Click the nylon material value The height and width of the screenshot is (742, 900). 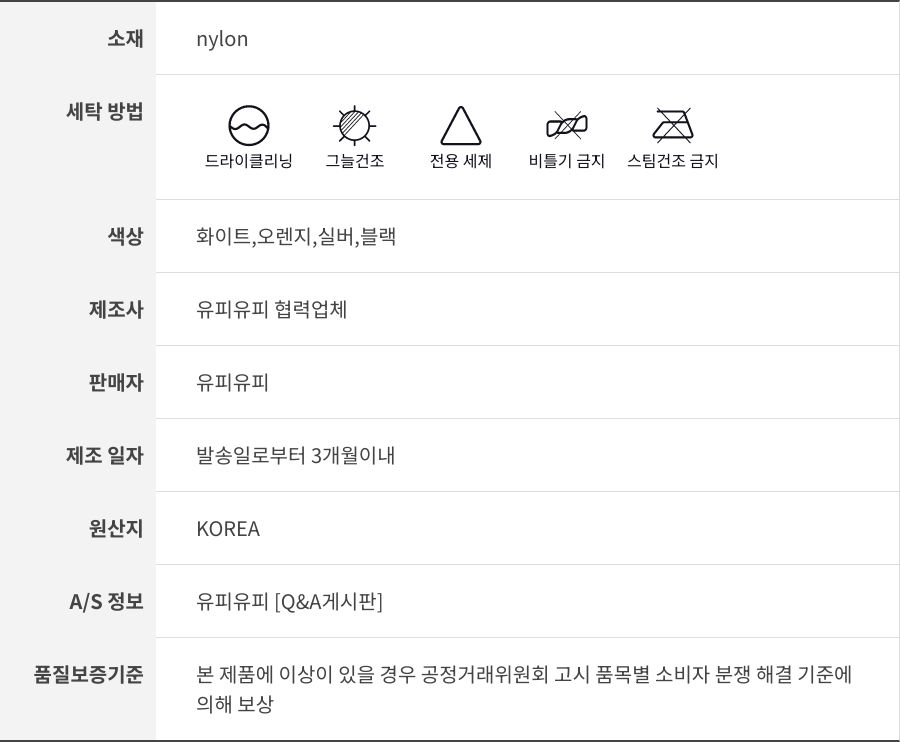(222, 39)
